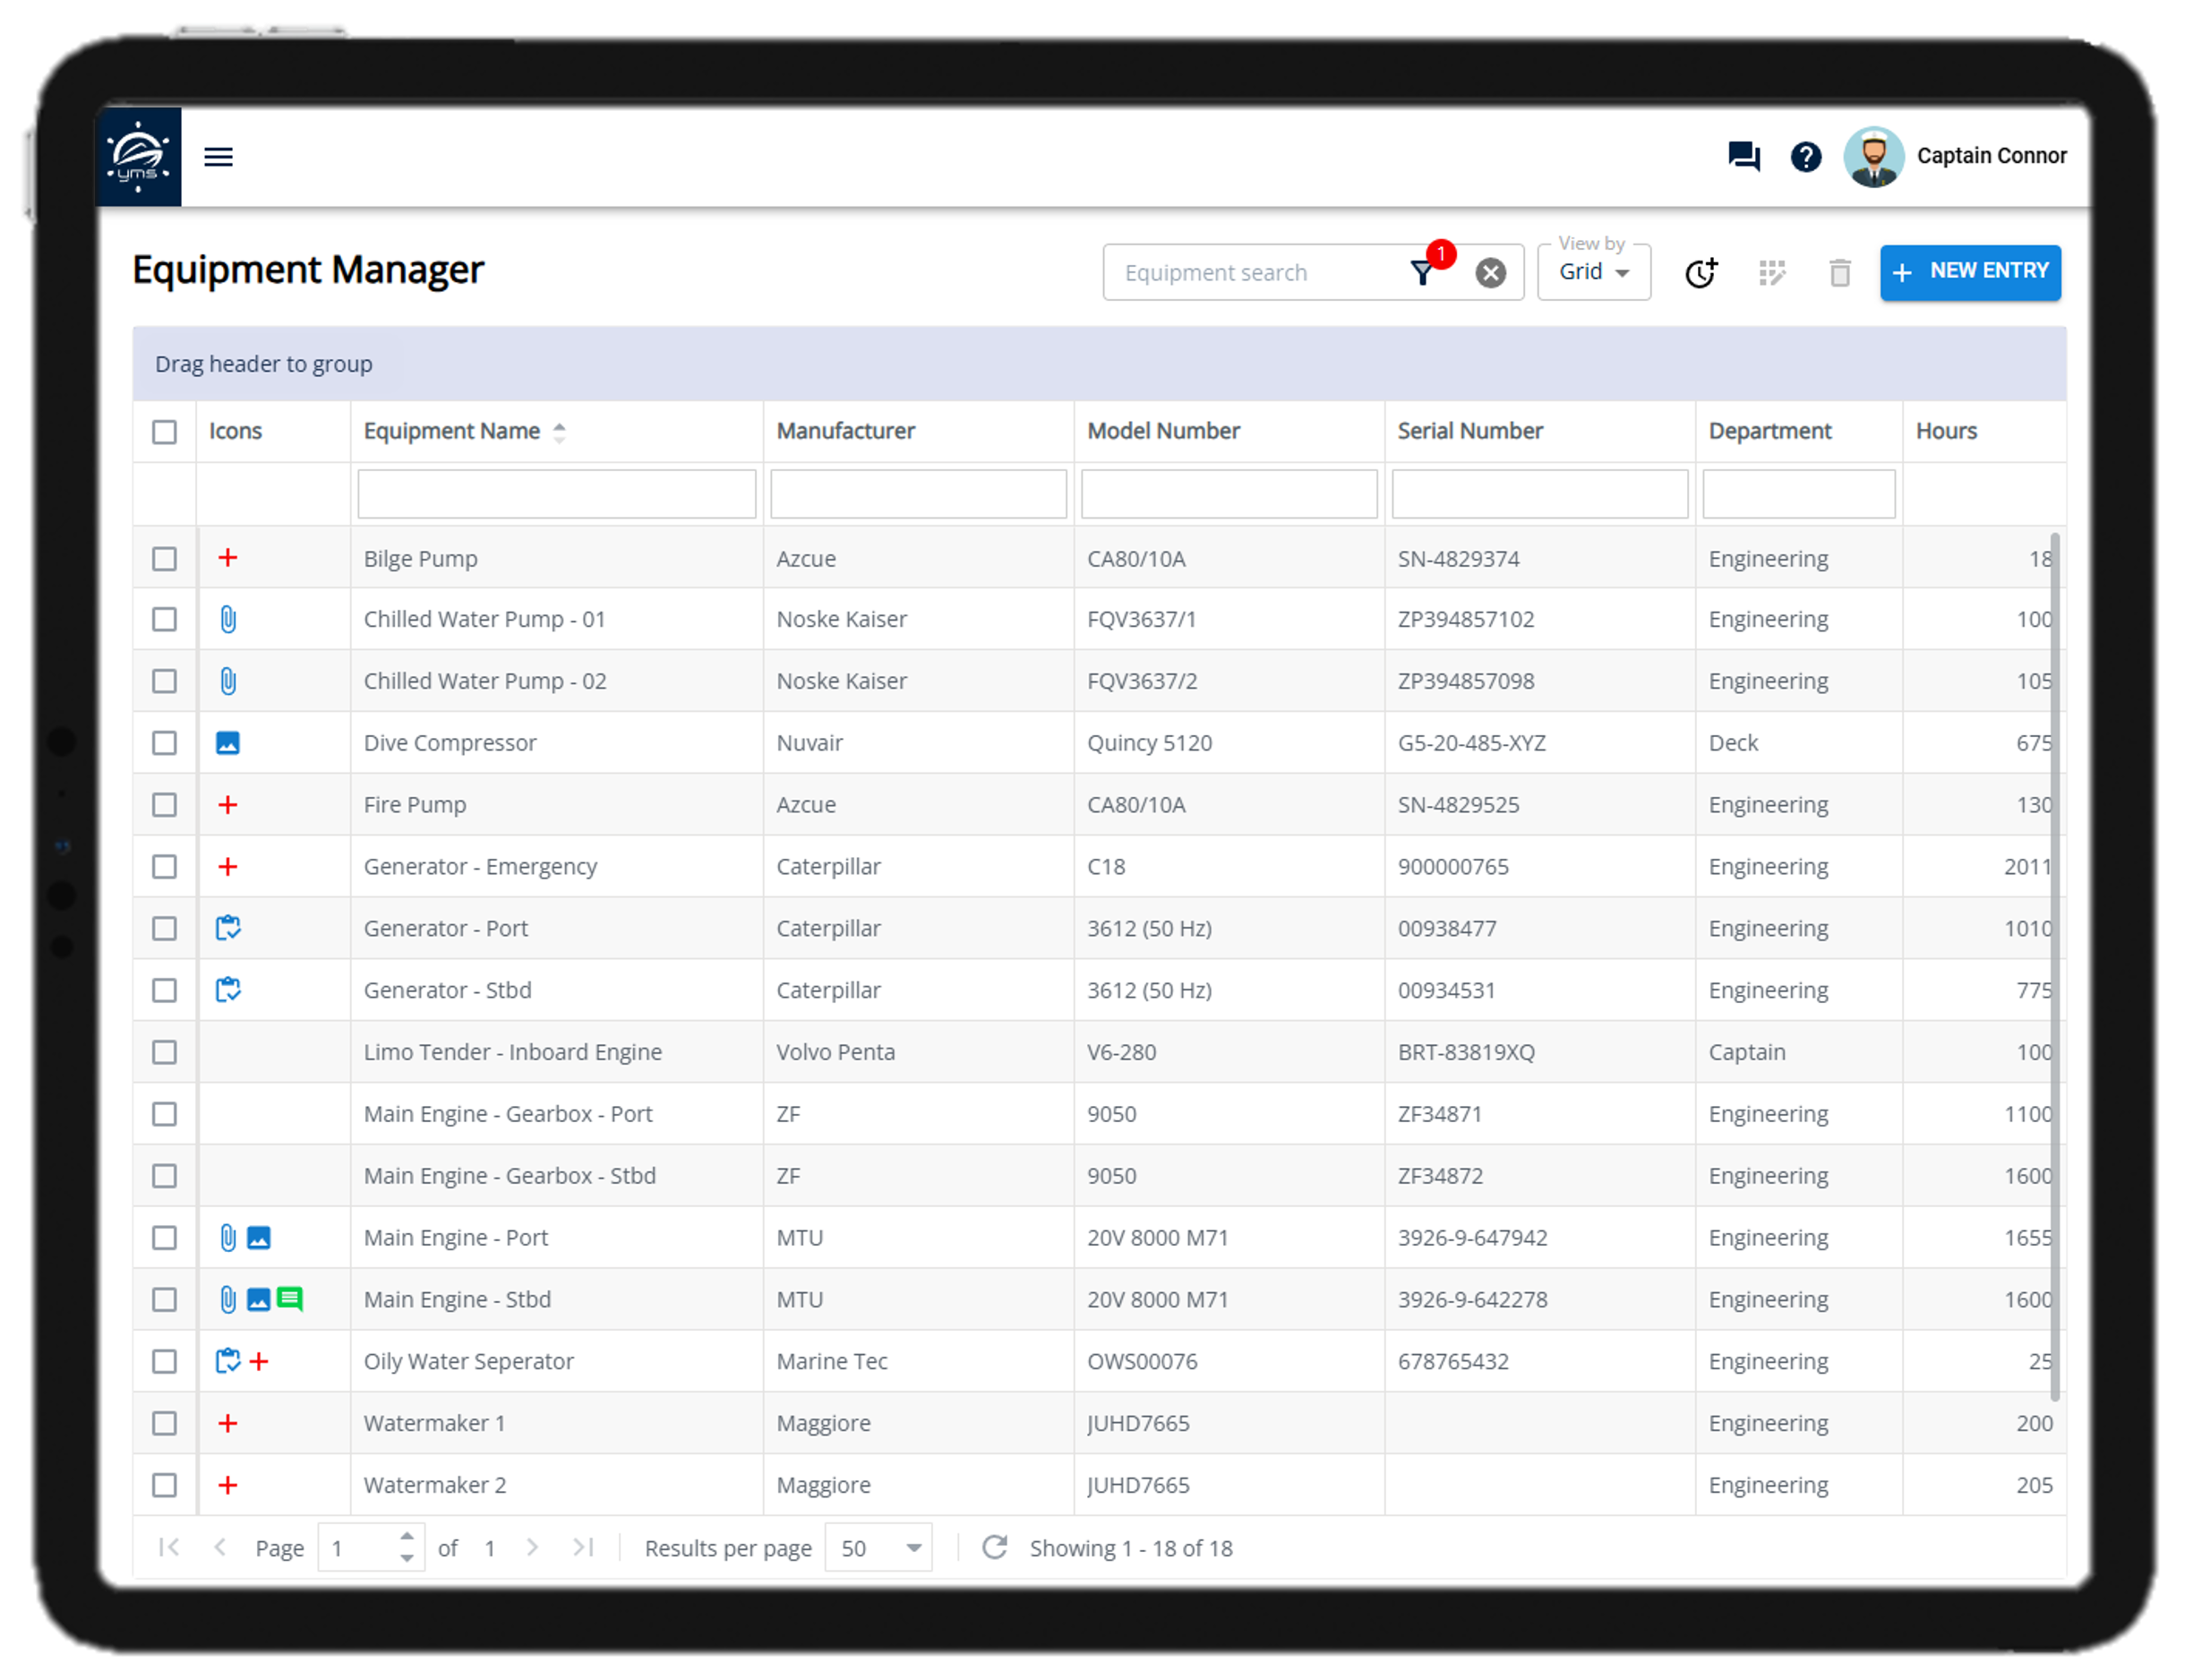The image size is (2185, 1680).
Task: Click image icon for Main Engine - Port
Action: pyautogui.click(x=259, y=1238)
